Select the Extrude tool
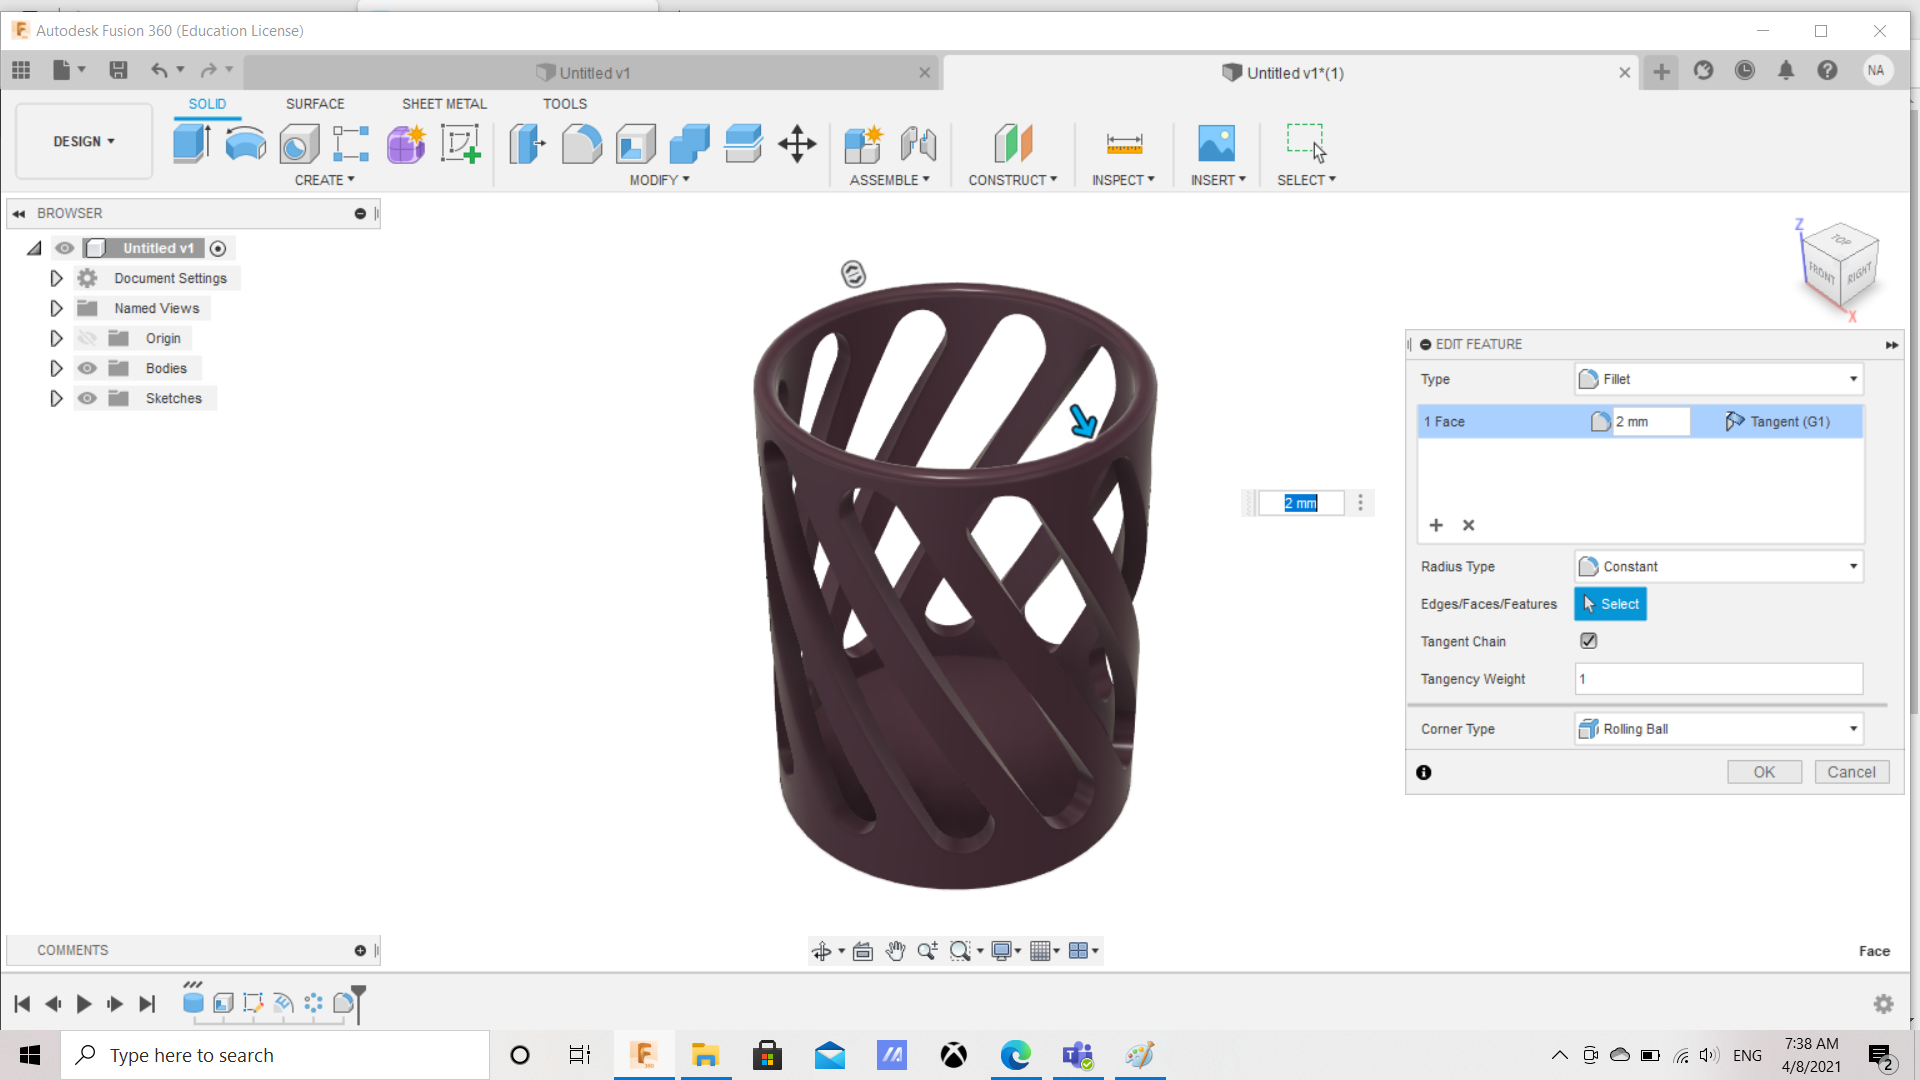 pyautogui.click(x=191, y=144)
